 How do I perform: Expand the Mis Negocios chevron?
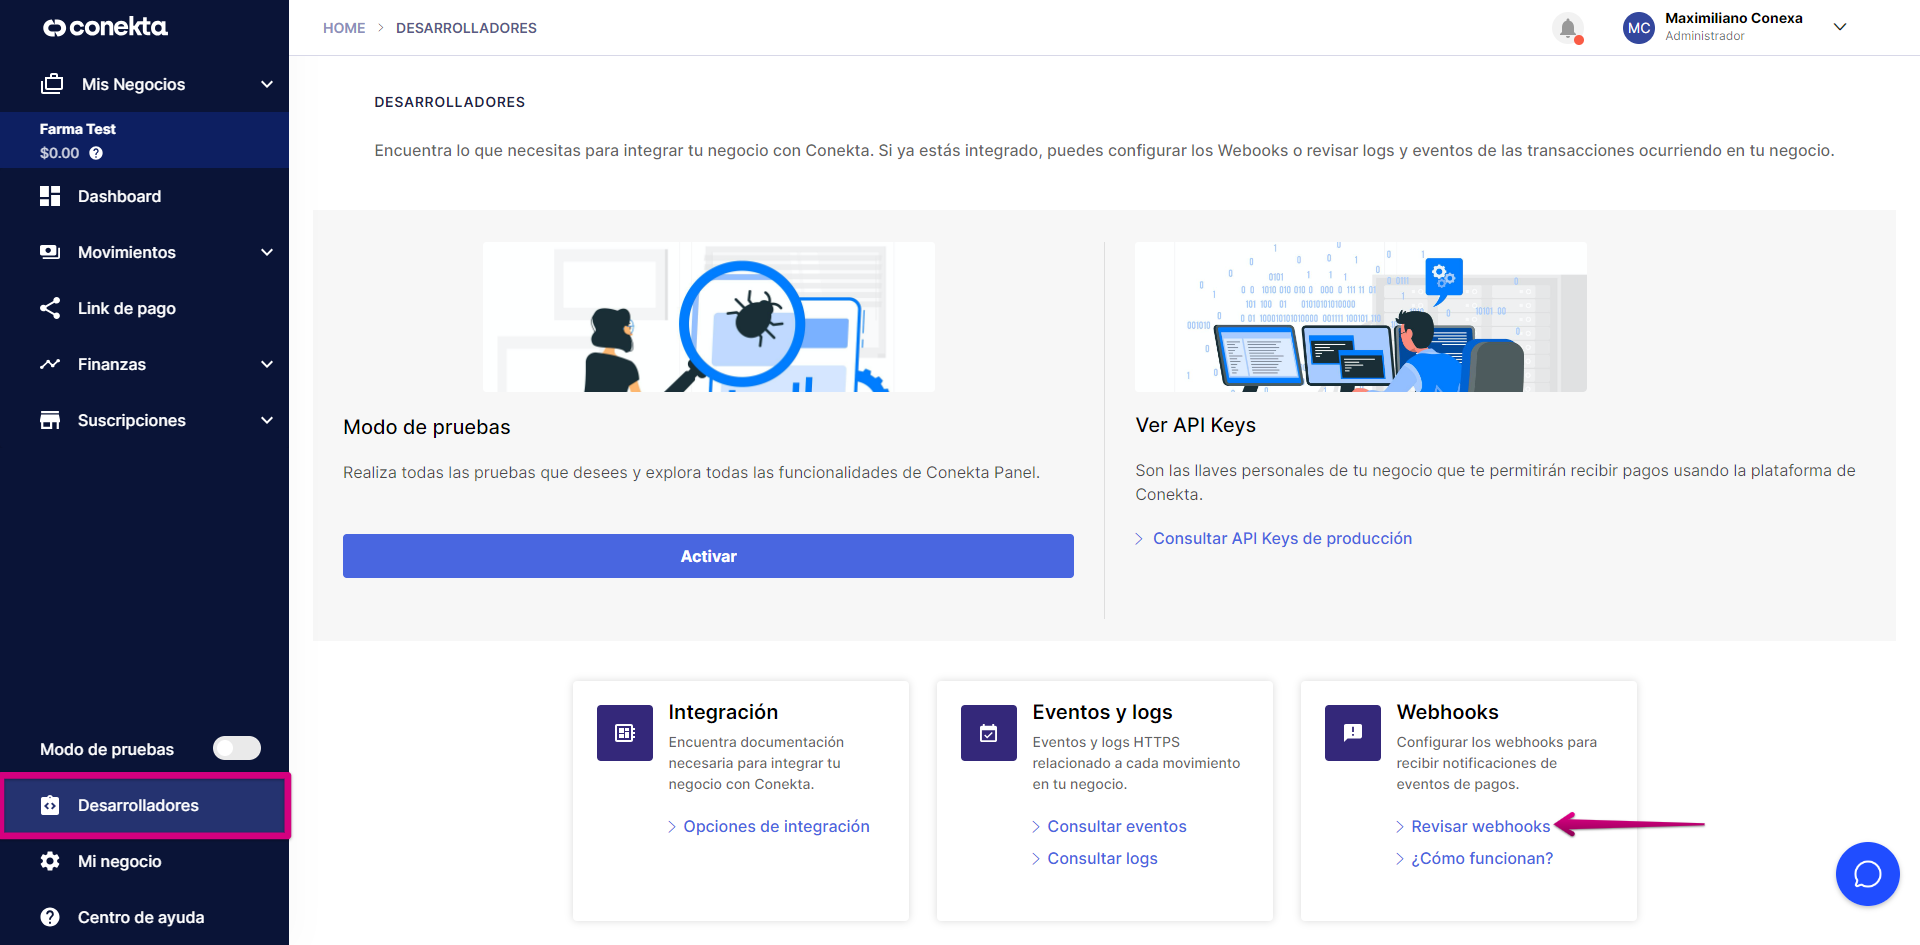(x=267, y=84)
